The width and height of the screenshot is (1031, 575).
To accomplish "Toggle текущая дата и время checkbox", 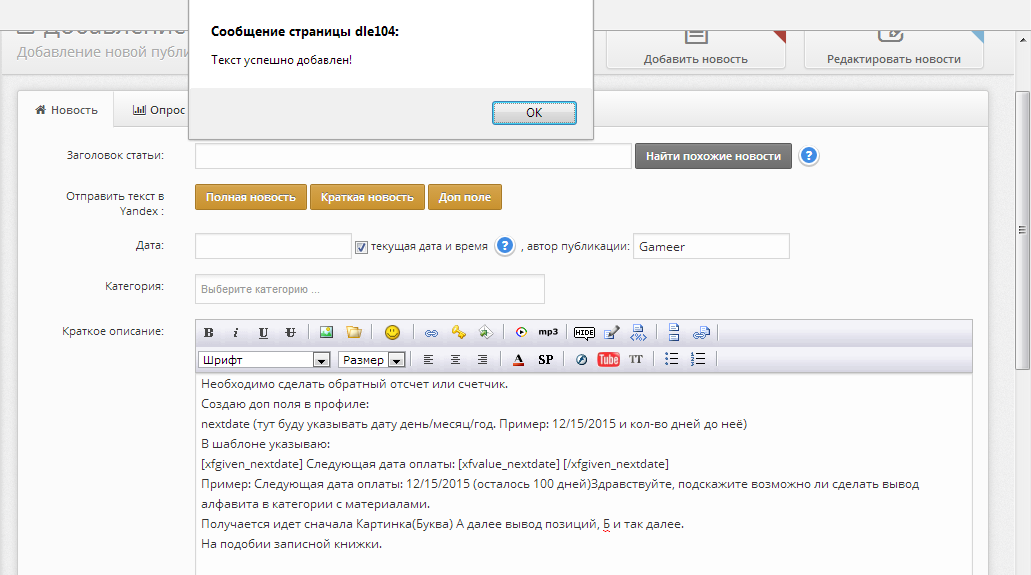I will tap(361, 247).
